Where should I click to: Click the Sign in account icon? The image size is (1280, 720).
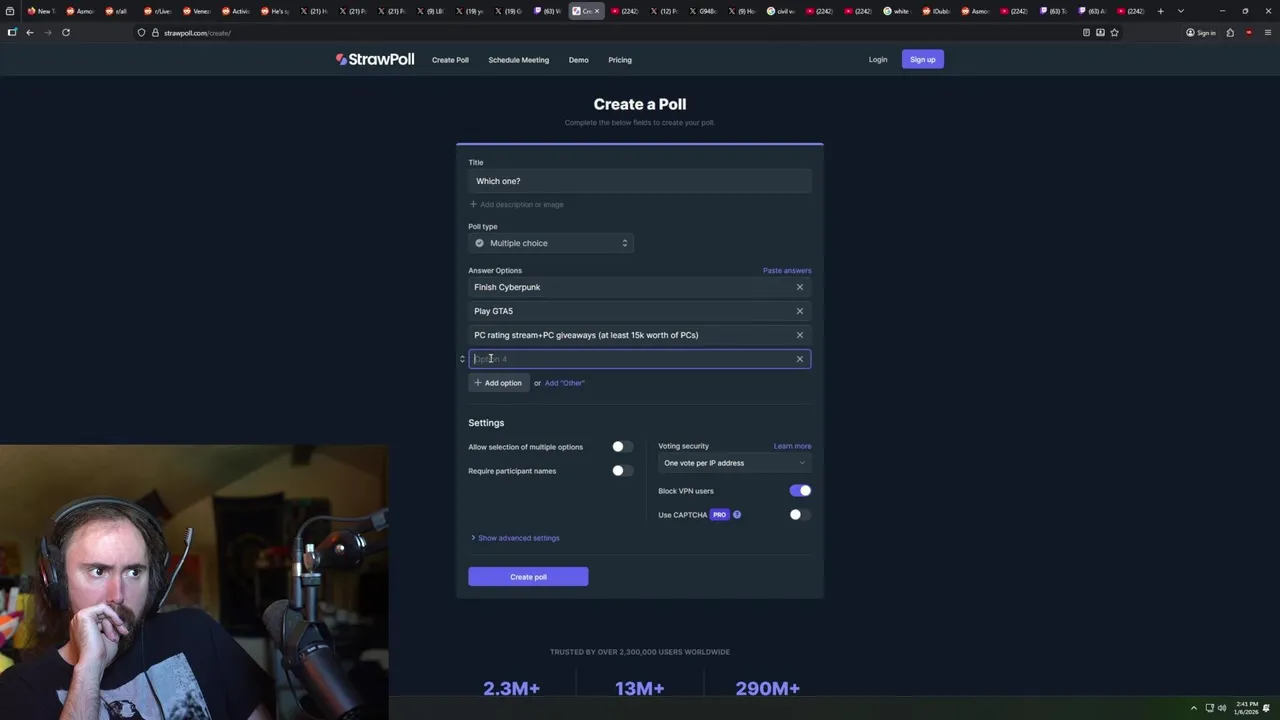(1190, 32)
